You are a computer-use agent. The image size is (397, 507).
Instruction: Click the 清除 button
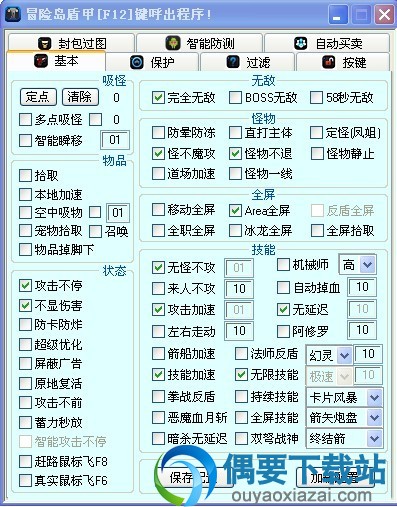point(80,97)
